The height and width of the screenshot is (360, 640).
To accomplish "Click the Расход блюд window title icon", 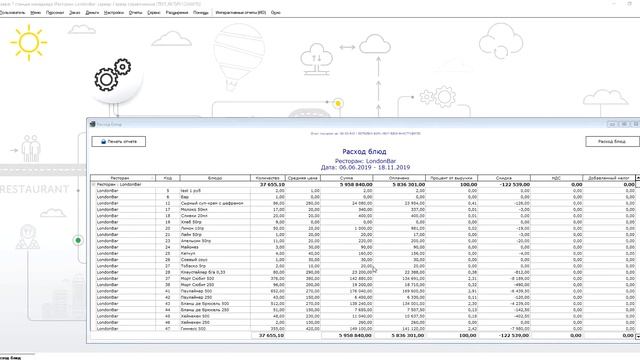I will click(93, 124).
